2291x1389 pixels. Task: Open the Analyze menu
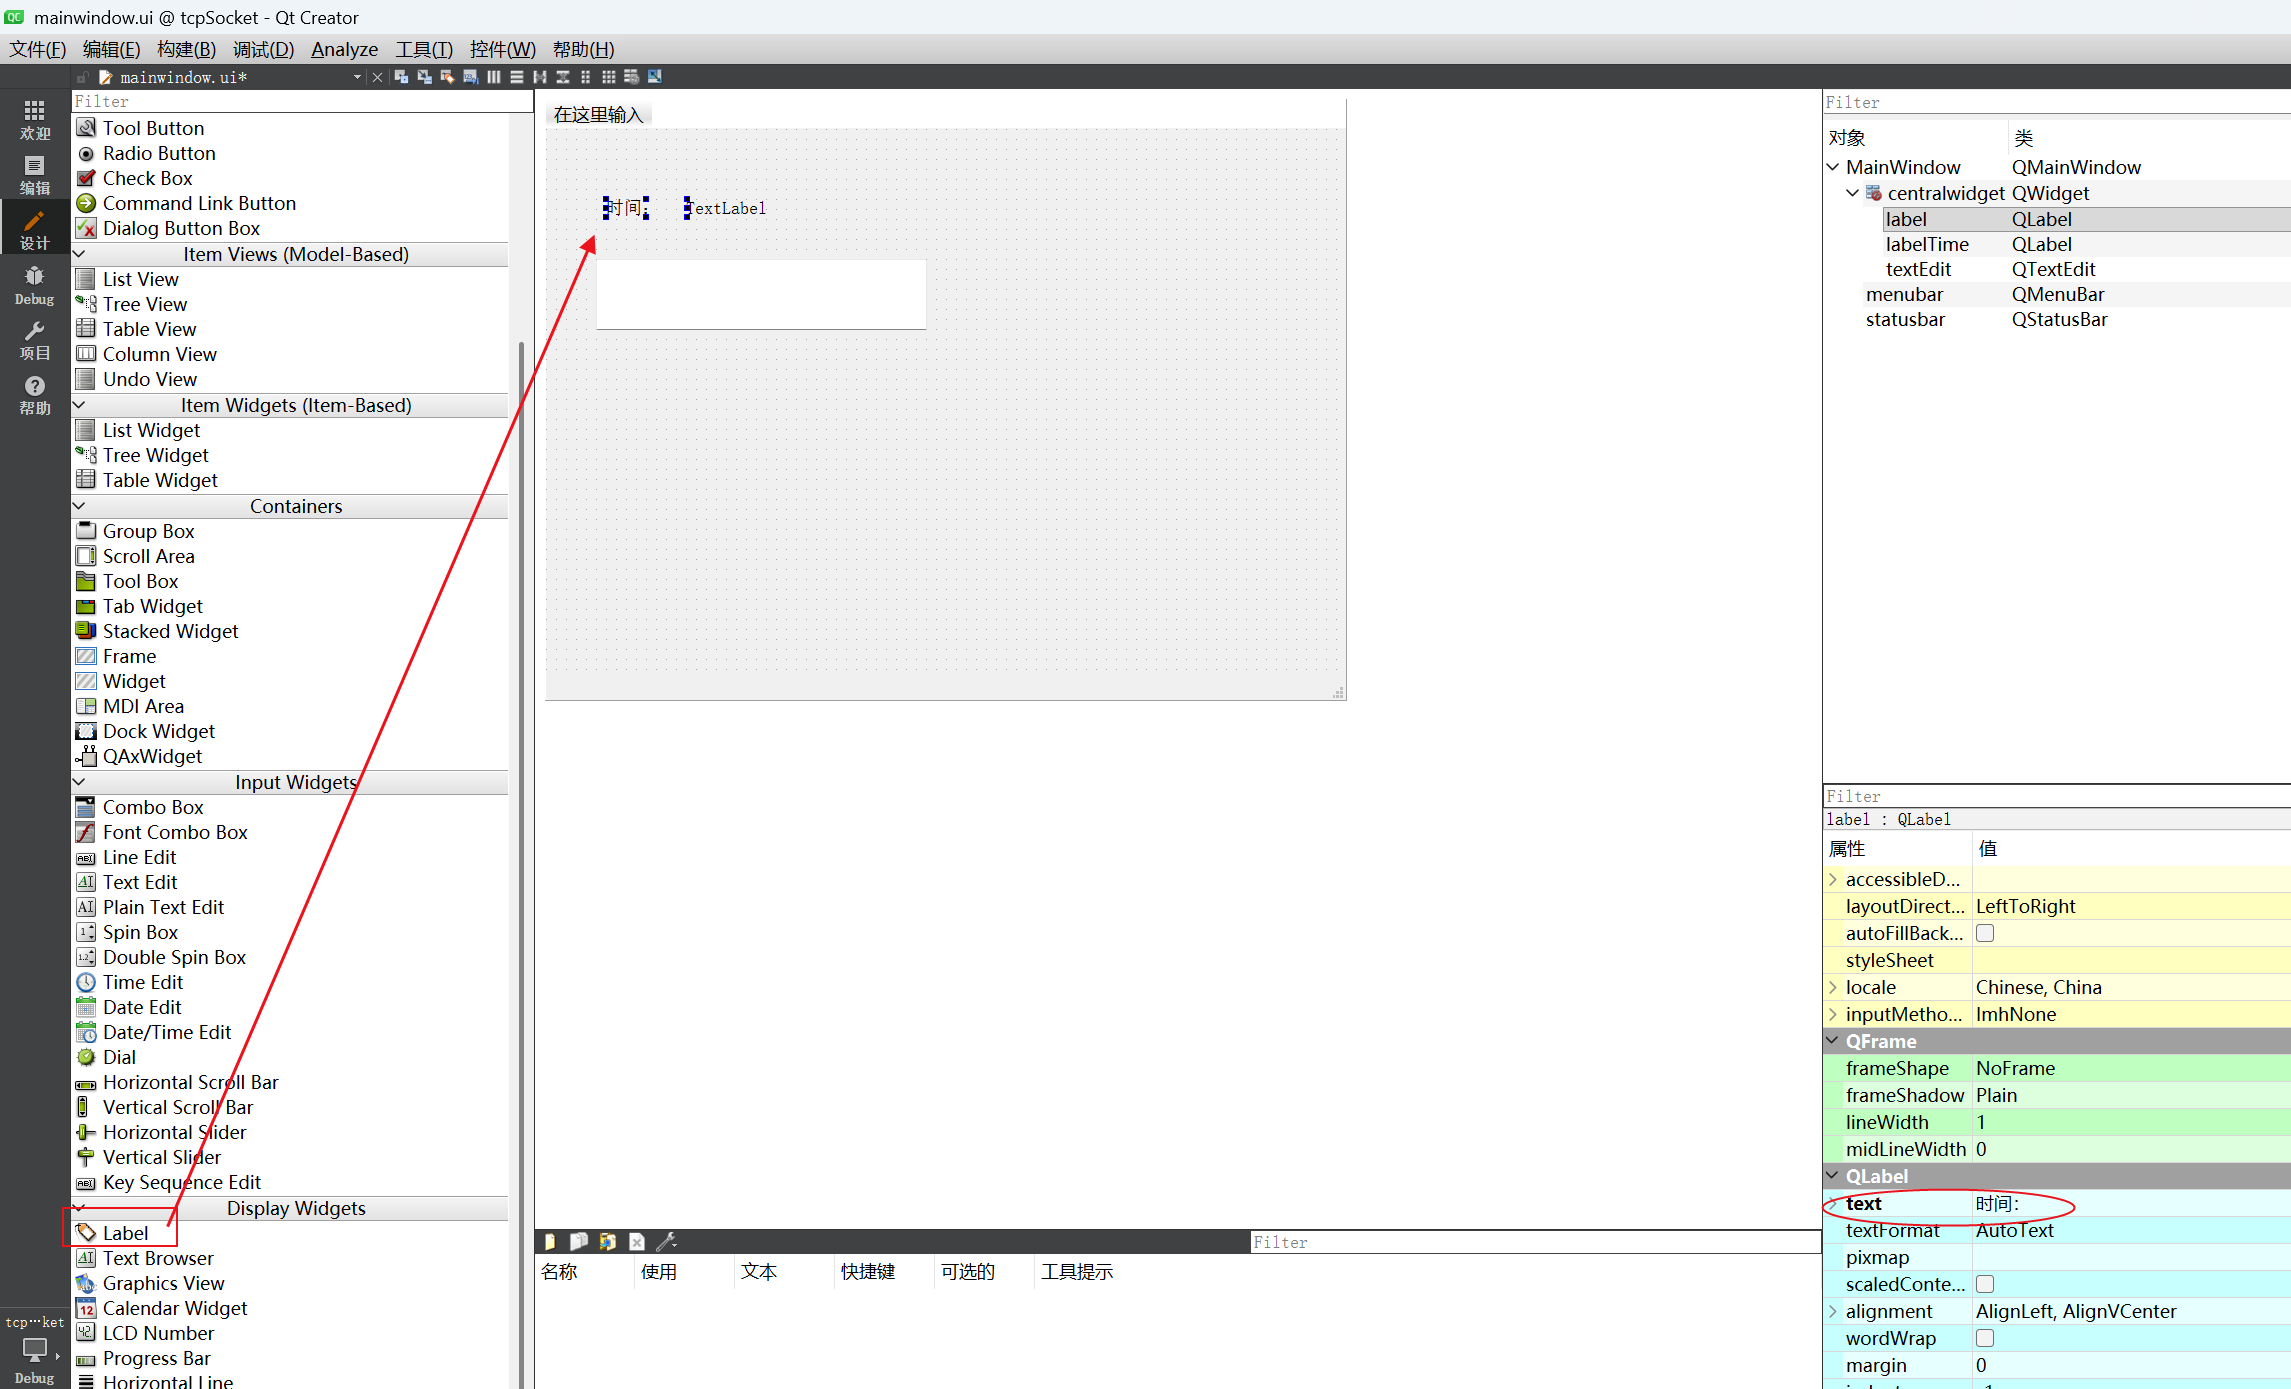pyautogui.click(x=344, y=49)
